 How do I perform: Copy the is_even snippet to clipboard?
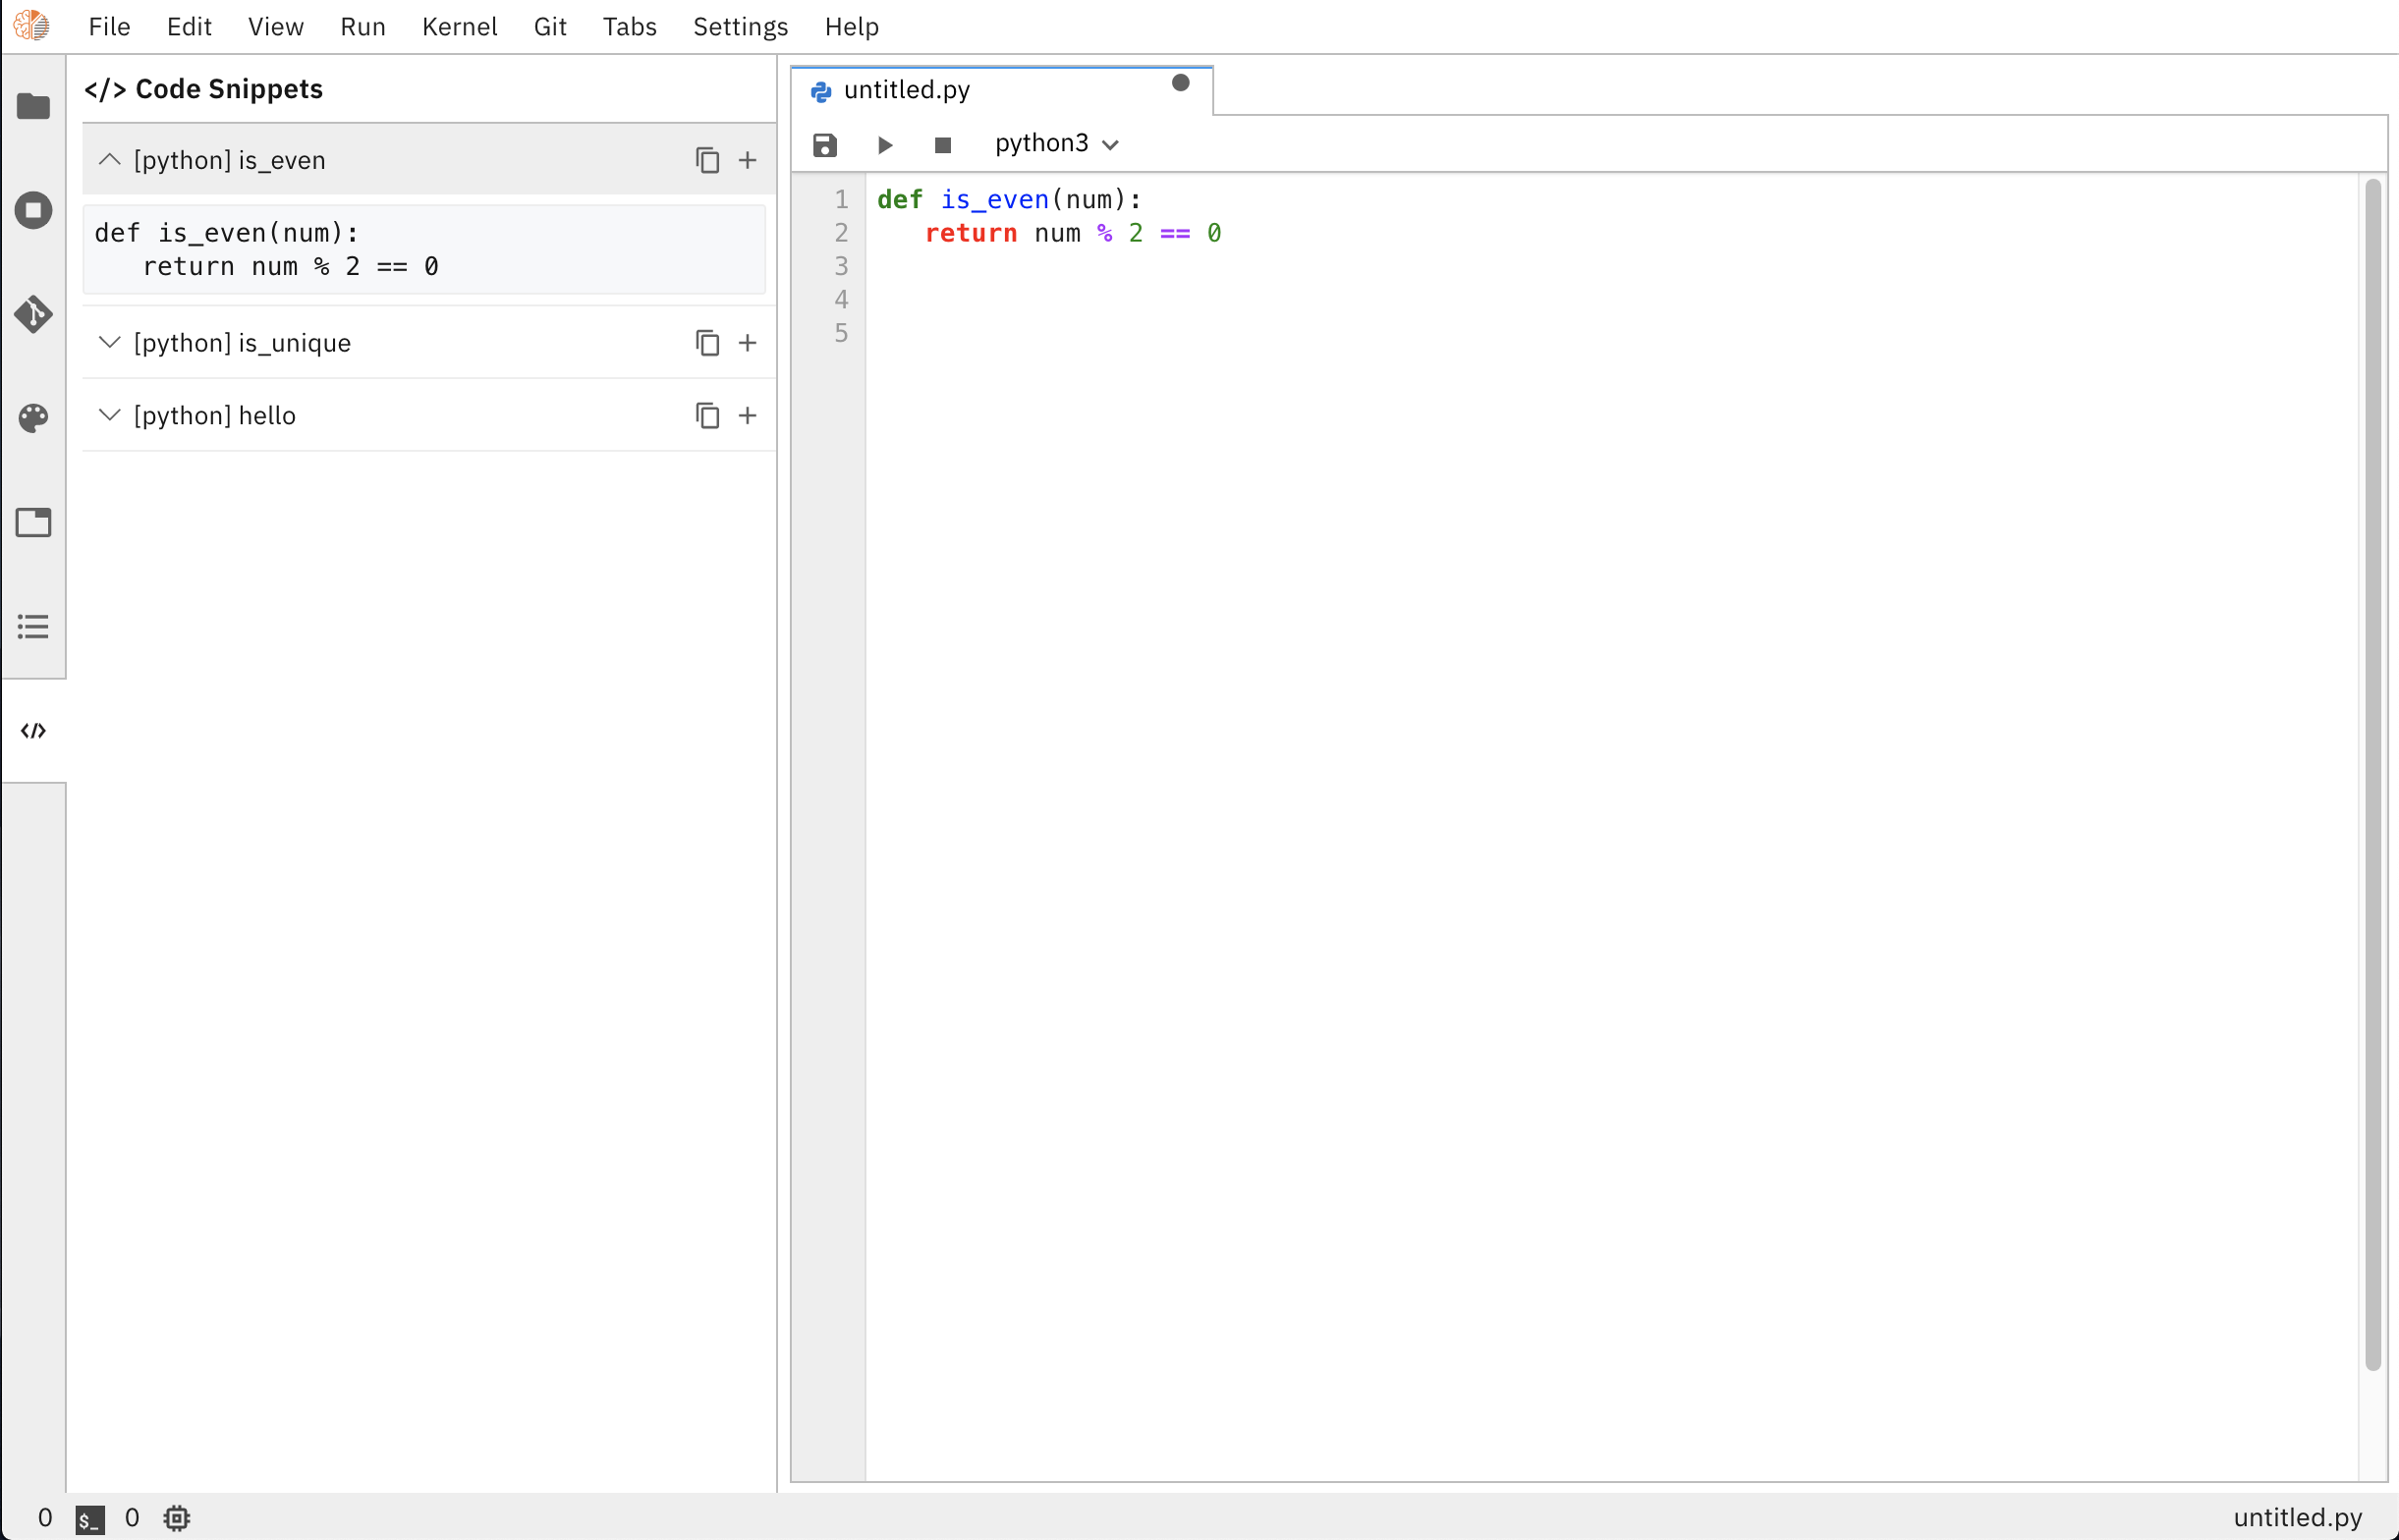707,160
